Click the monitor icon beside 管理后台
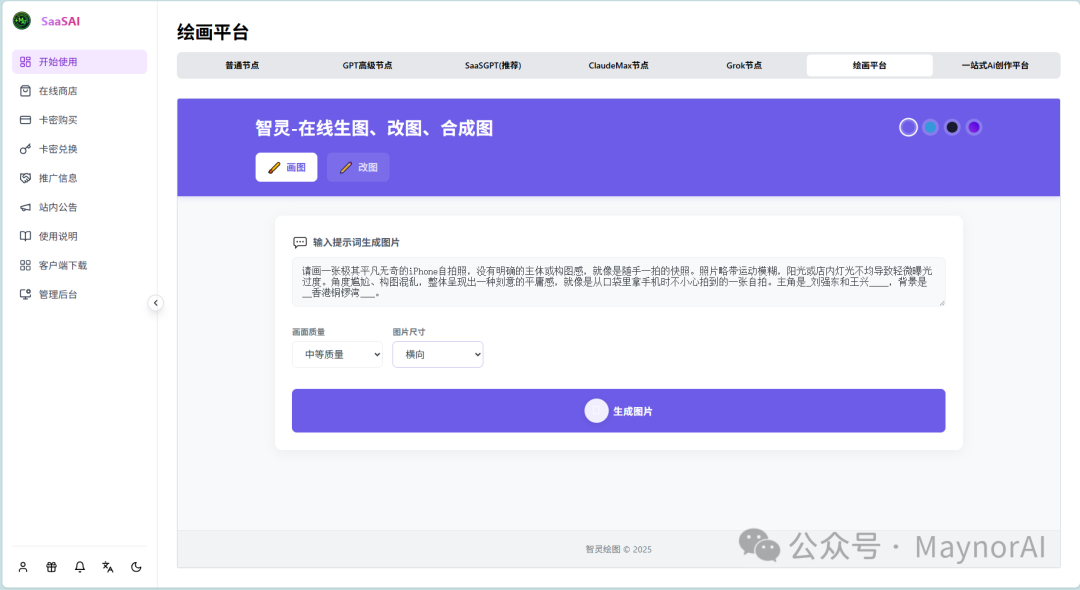The width and height of the screenshot is (1080, 590). (25, 295)
